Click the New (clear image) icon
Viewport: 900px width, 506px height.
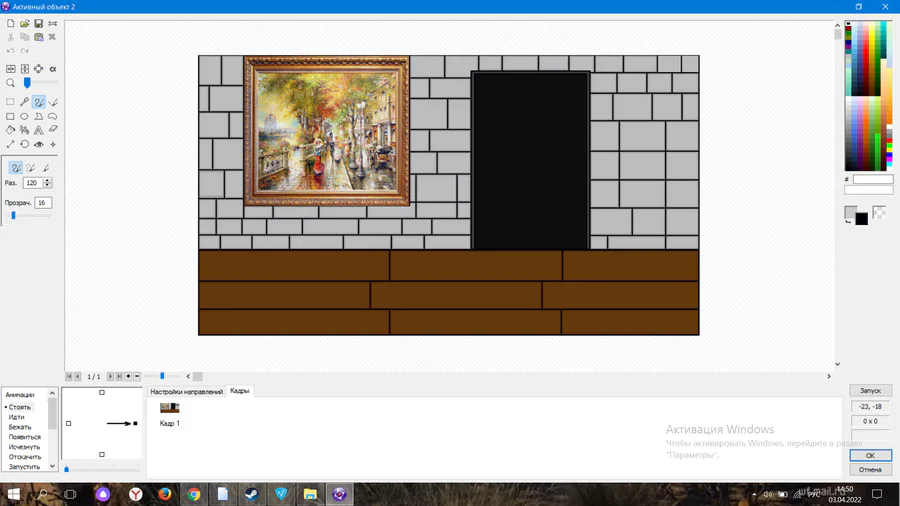(x=10, y=24)
